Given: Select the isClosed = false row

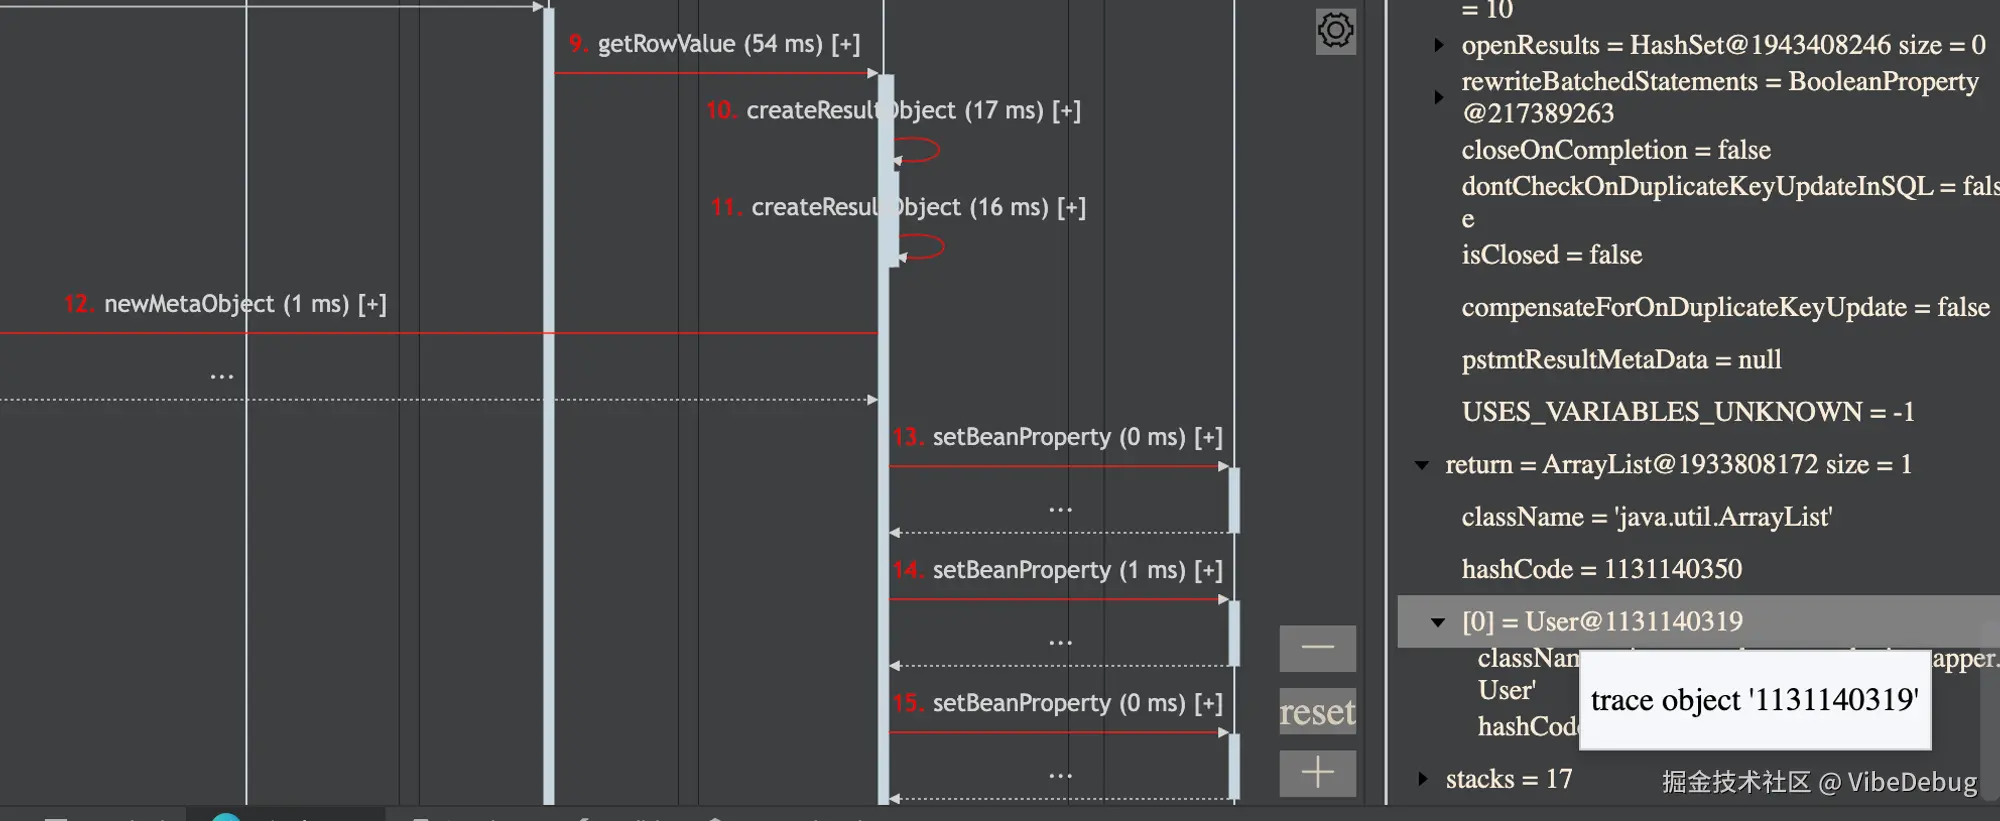Looking at the screenshot, I should tap(1552, 255).
